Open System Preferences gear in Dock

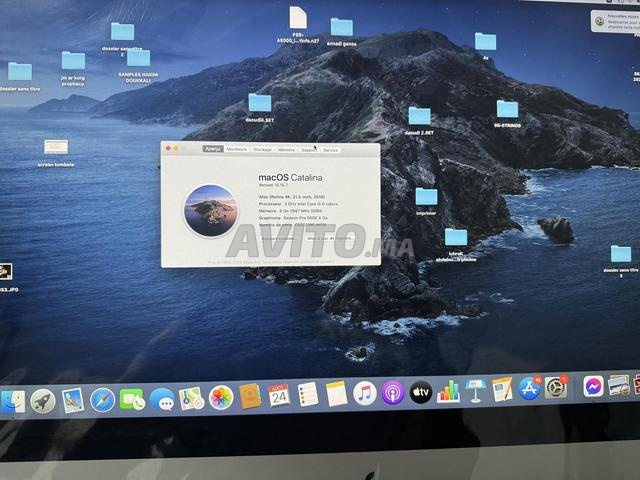pyautogui.click(x=556, y=387)
